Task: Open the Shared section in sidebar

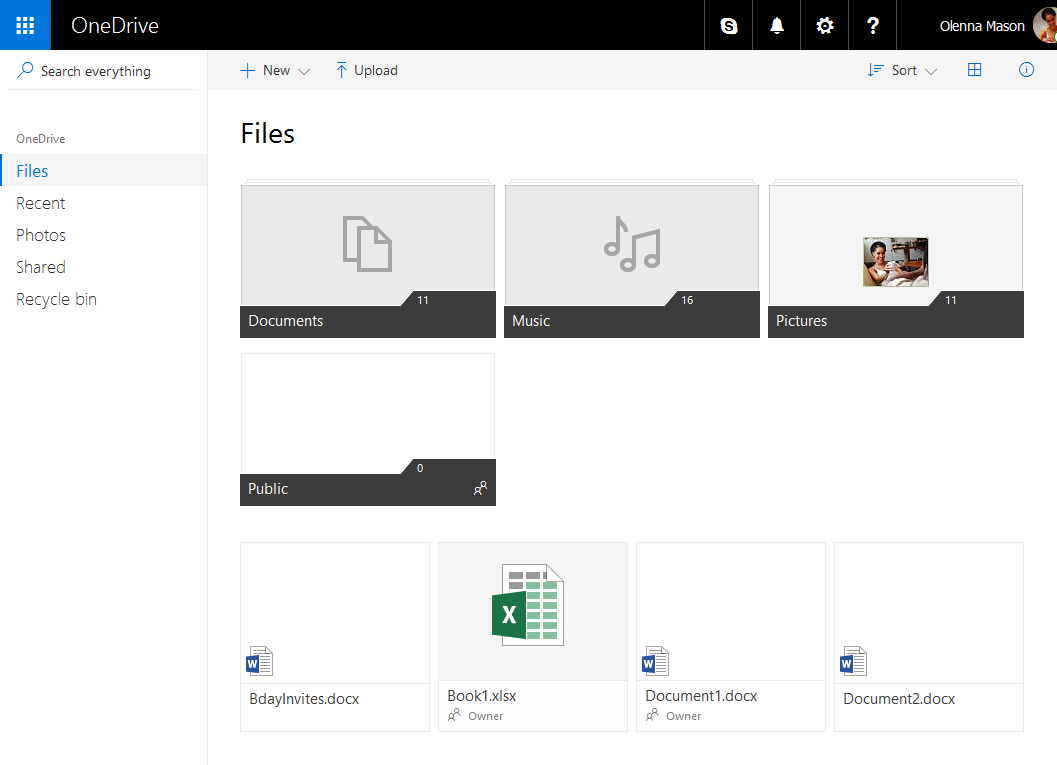Action: click(x=41, y=267)
